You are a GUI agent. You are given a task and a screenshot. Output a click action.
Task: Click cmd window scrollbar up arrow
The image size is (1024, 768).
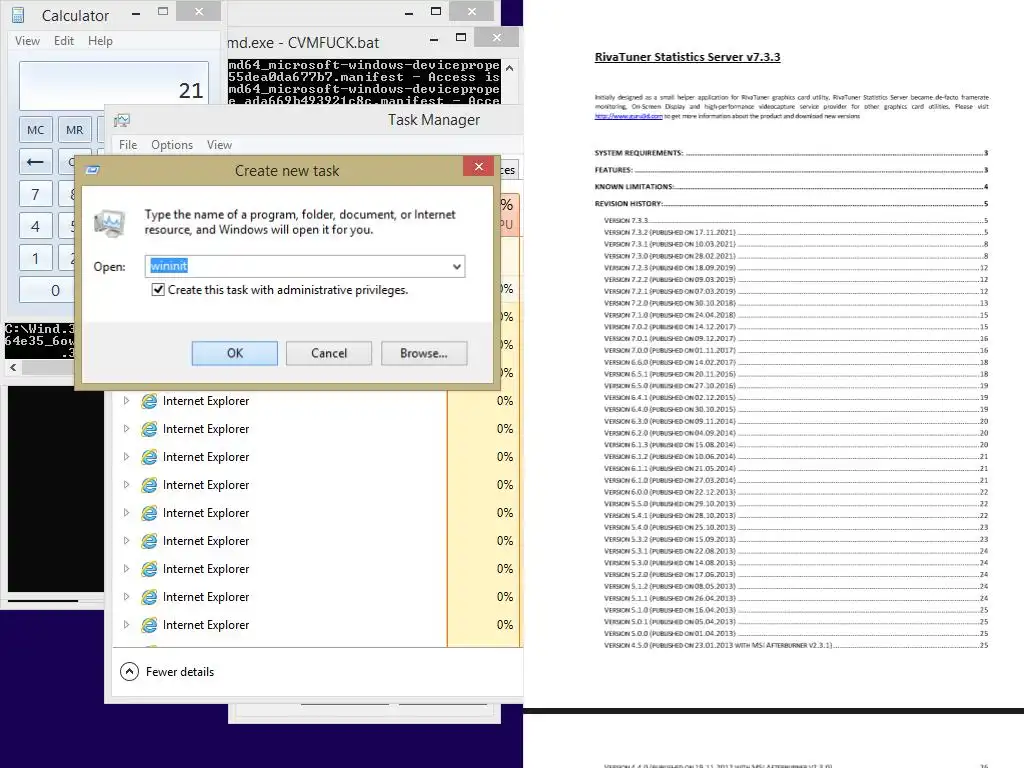coord(509,68)
